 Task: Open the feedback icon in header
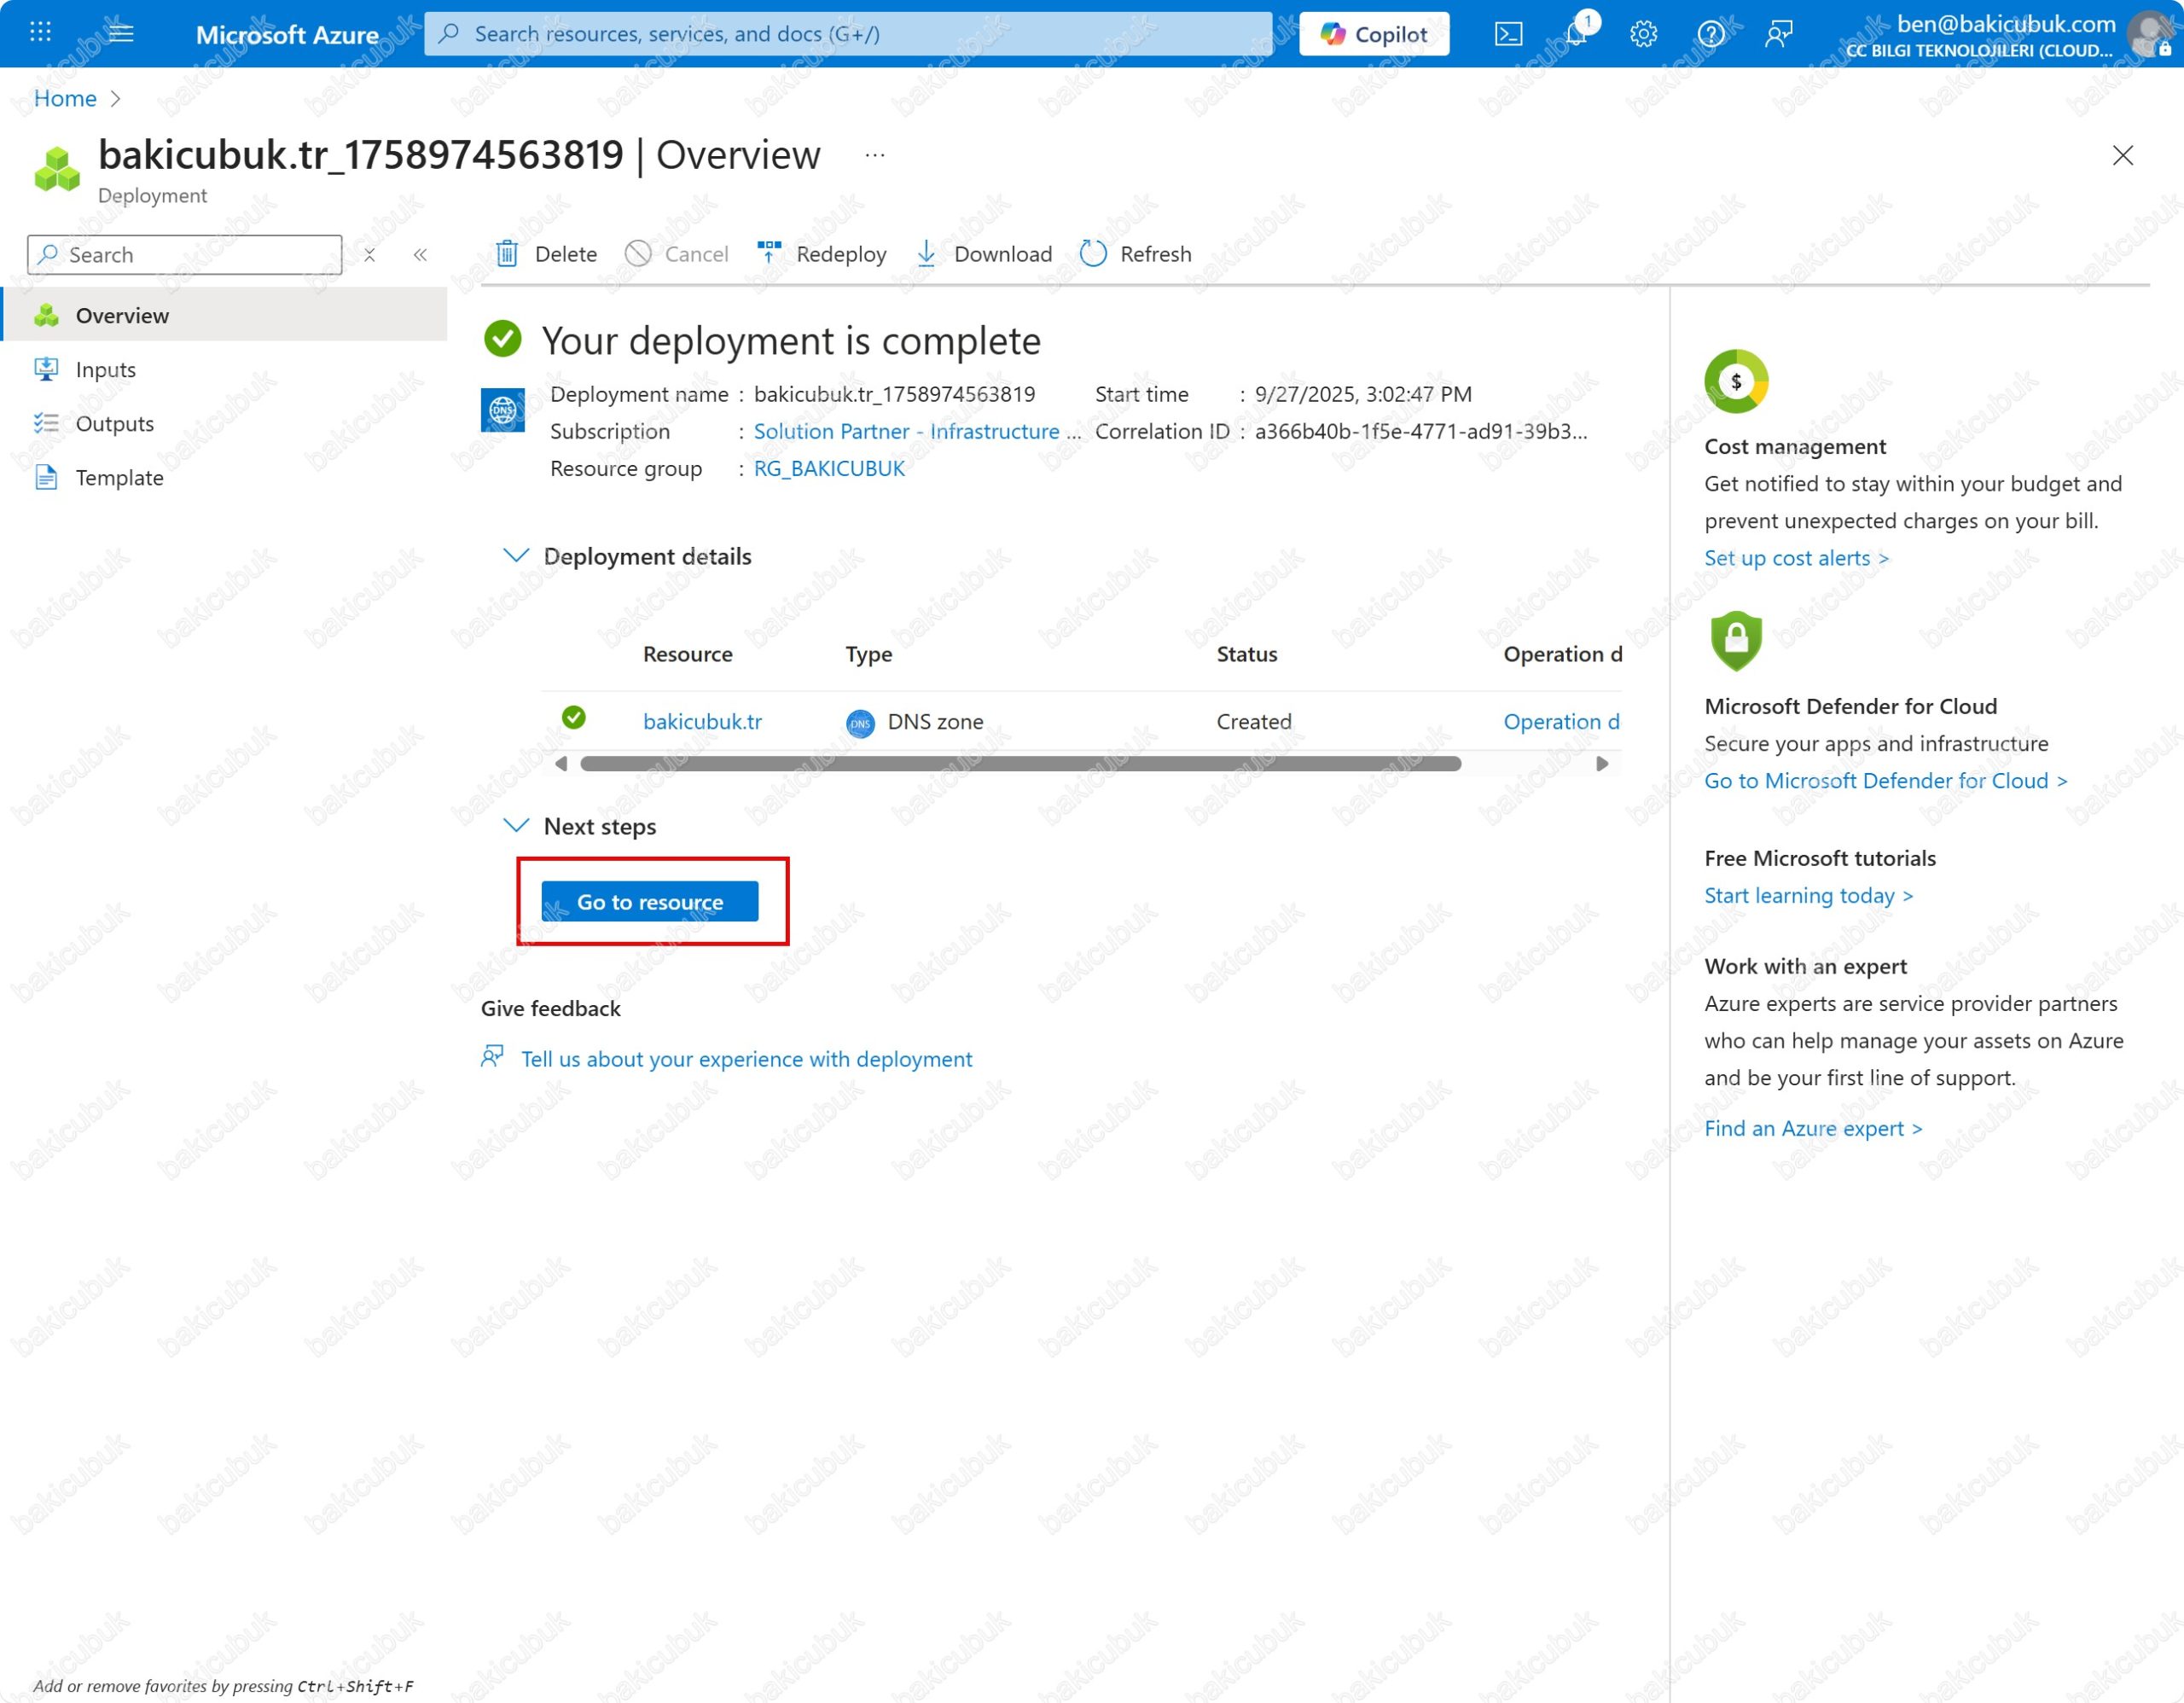point(1778,34)
